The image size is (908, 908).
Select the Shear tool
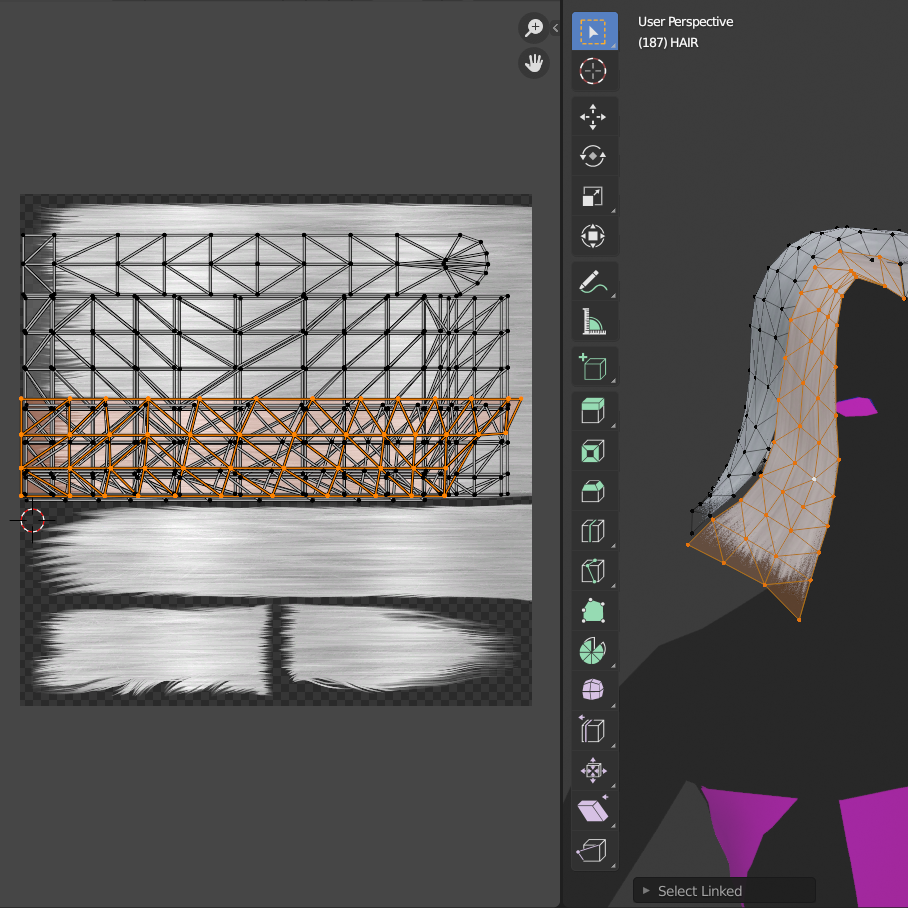click(594, 810)
